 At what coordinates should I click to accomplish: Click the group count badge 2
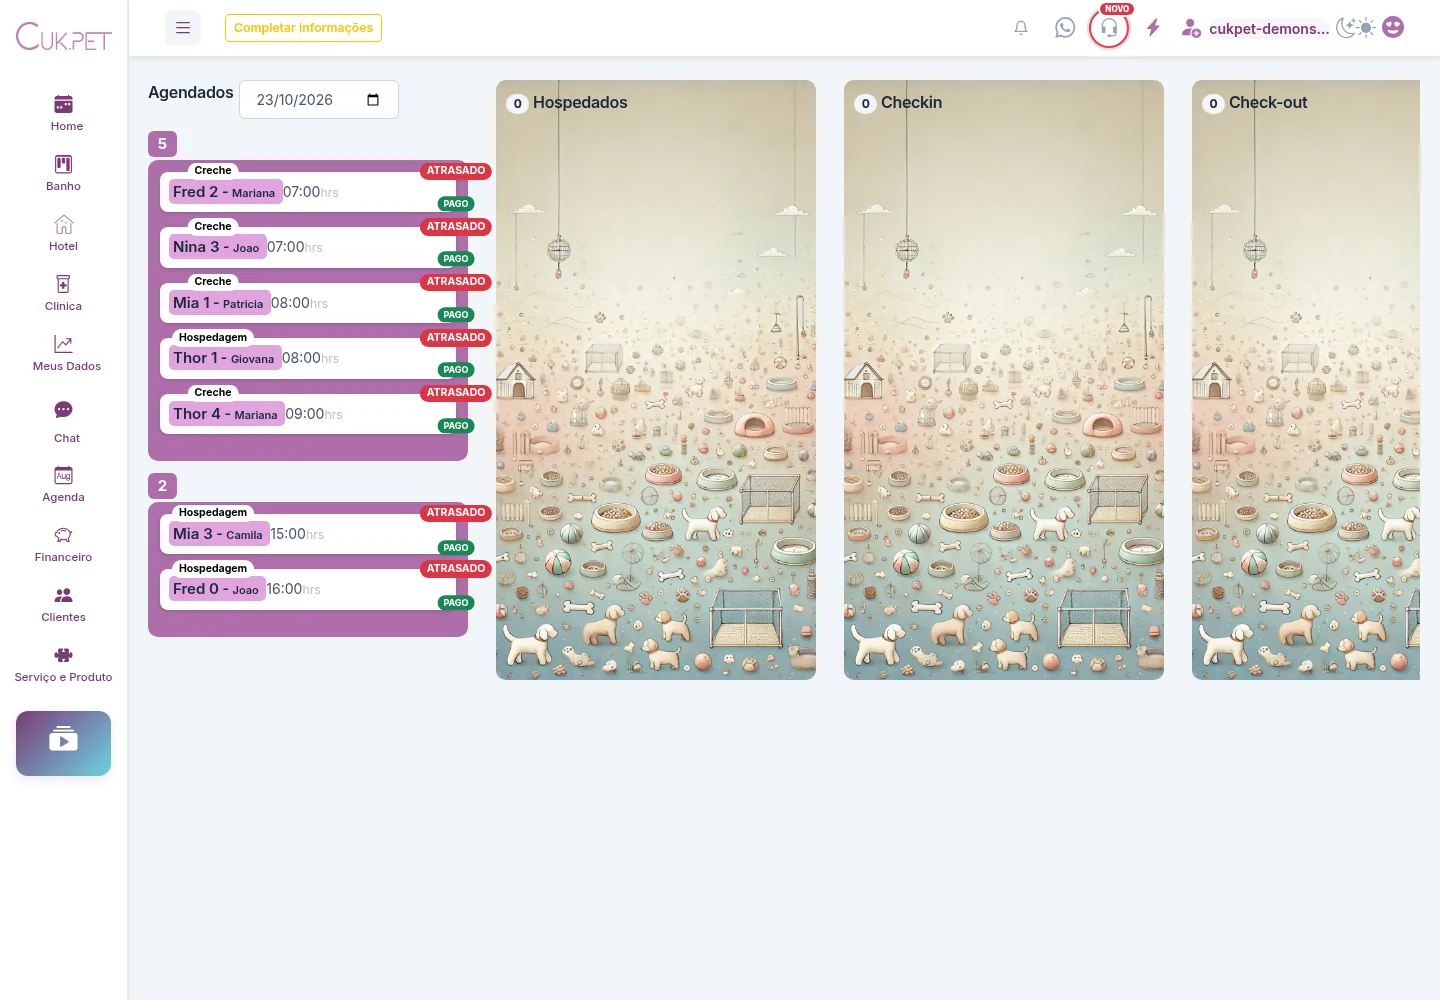point(162,486)
